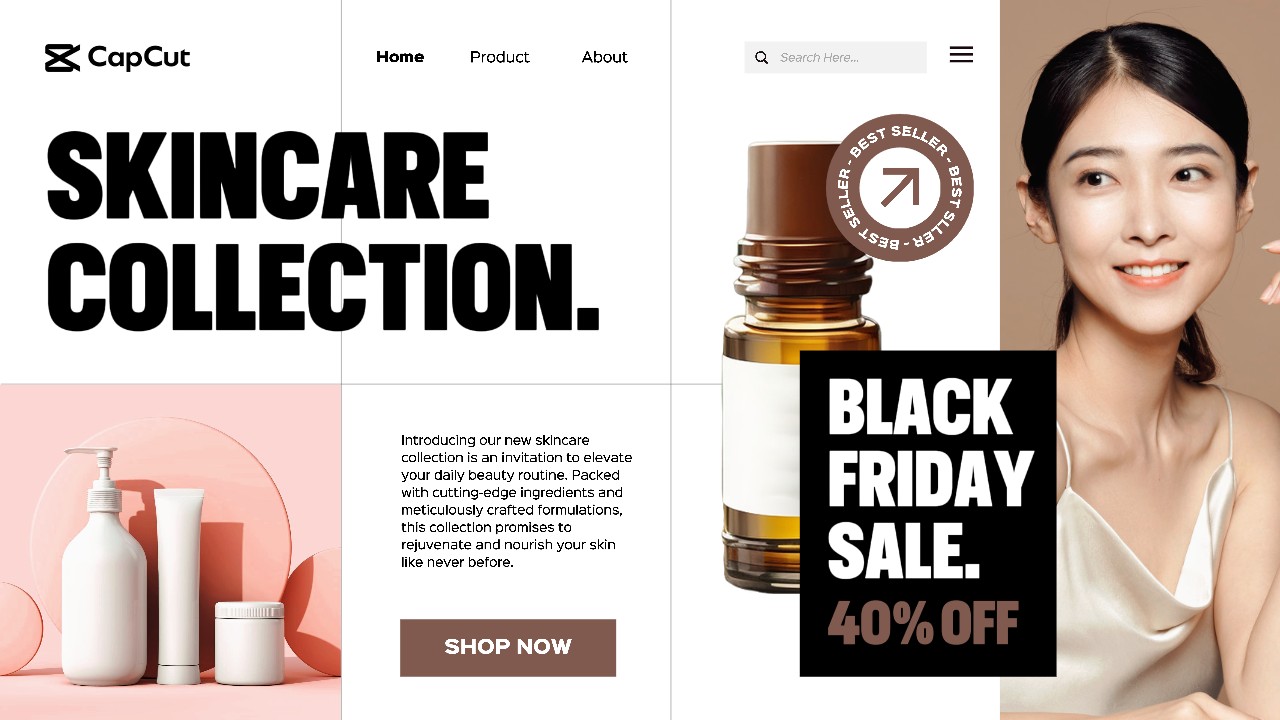The width and height of the screenshot is (1280, 720).
Task: Open the Home nav item
Action: pos(400,57)
